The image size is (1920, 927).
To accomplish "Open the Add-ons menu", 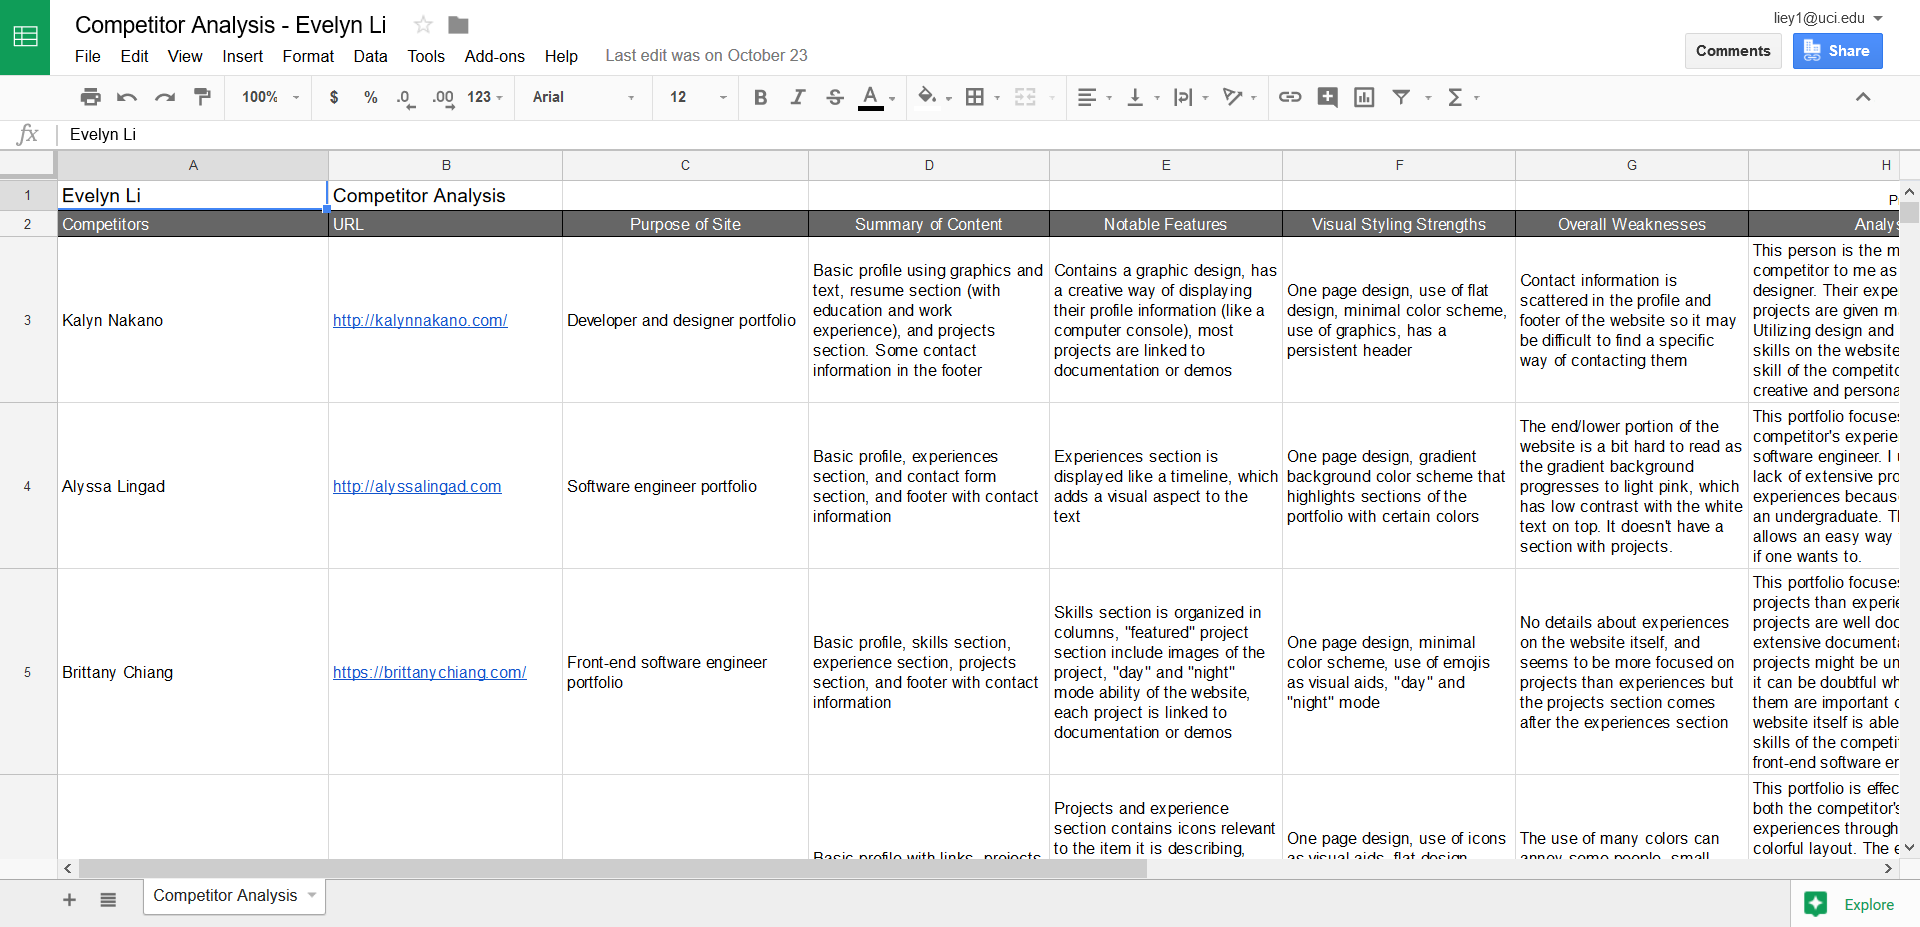I will [x=495, y=56].
